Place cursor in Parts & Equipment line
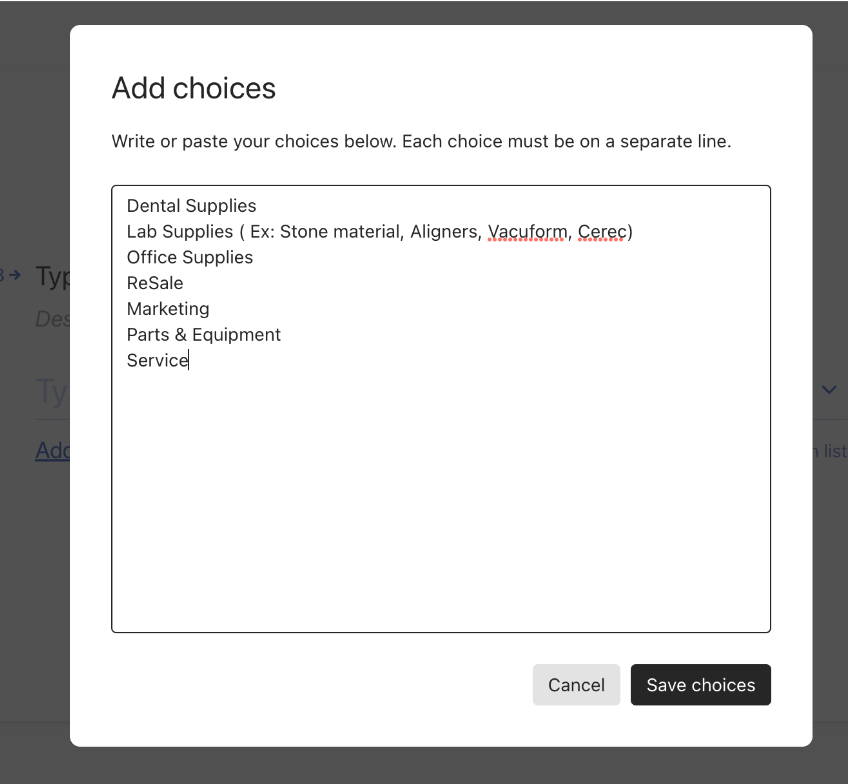Viewport: 848px width, 784px height. 204,335
